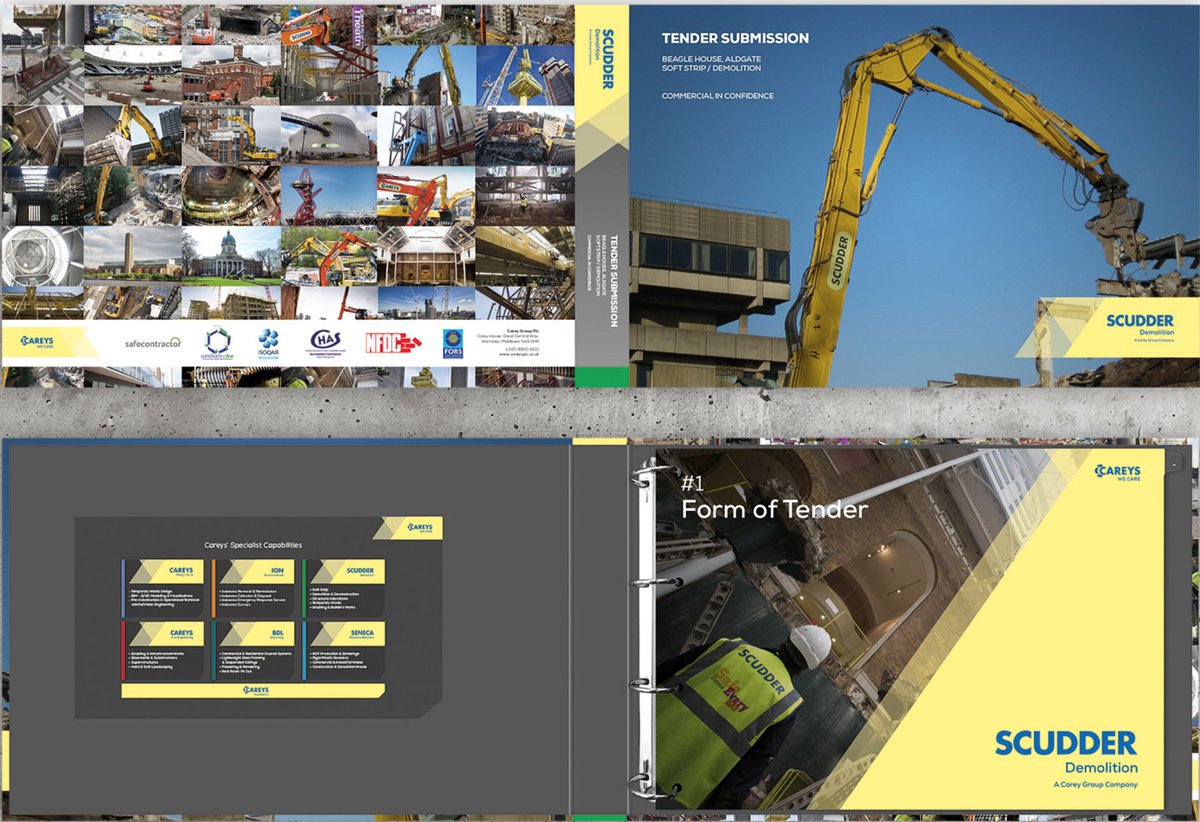Select the ION Environmental capability card
Viewport: 1200px width, 822px height.
[x=254, y=586]
